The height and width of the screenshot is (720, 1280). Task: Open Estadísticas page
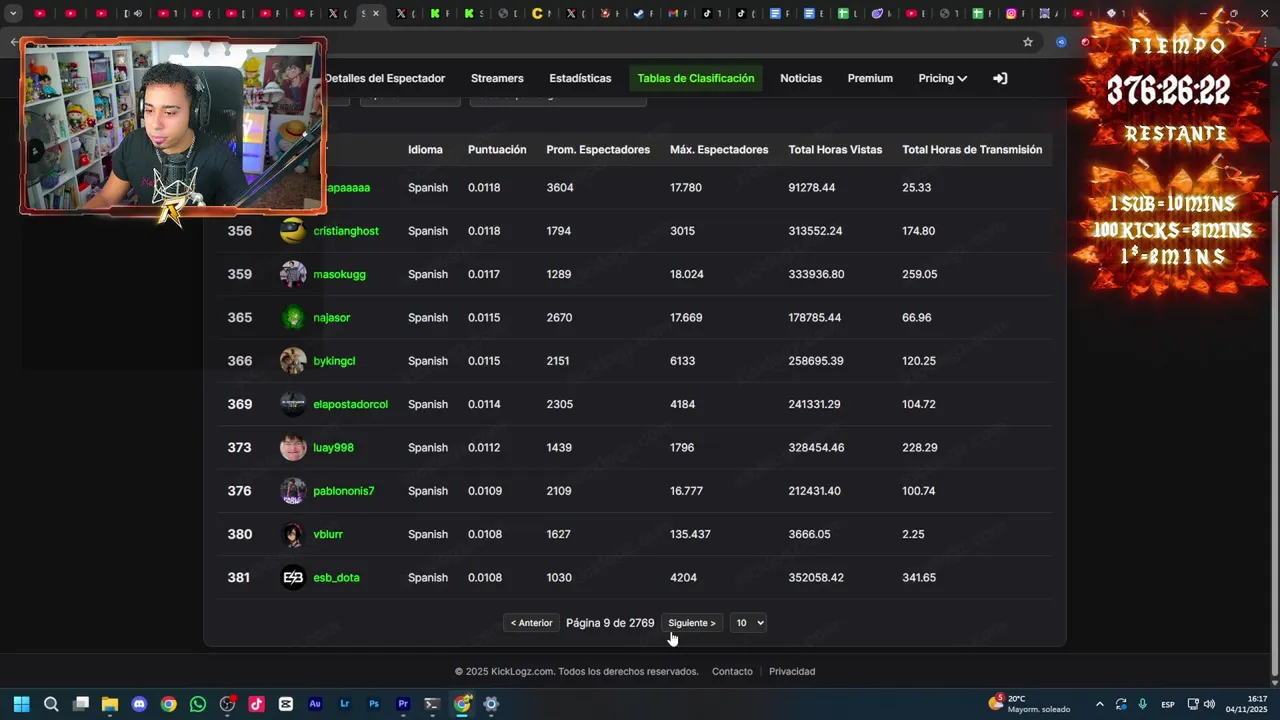580,78
